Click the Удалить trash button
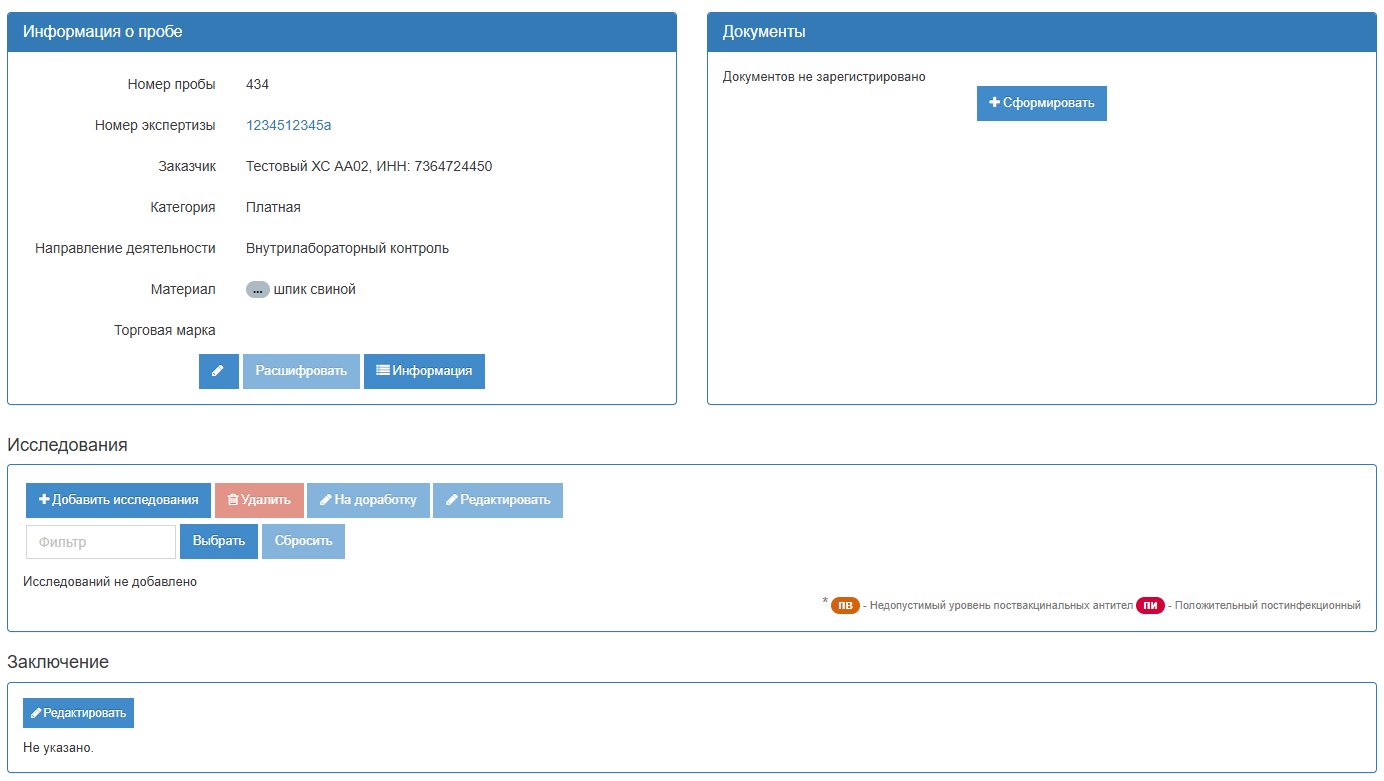1384x781 pixels. [x=259, y=500]
